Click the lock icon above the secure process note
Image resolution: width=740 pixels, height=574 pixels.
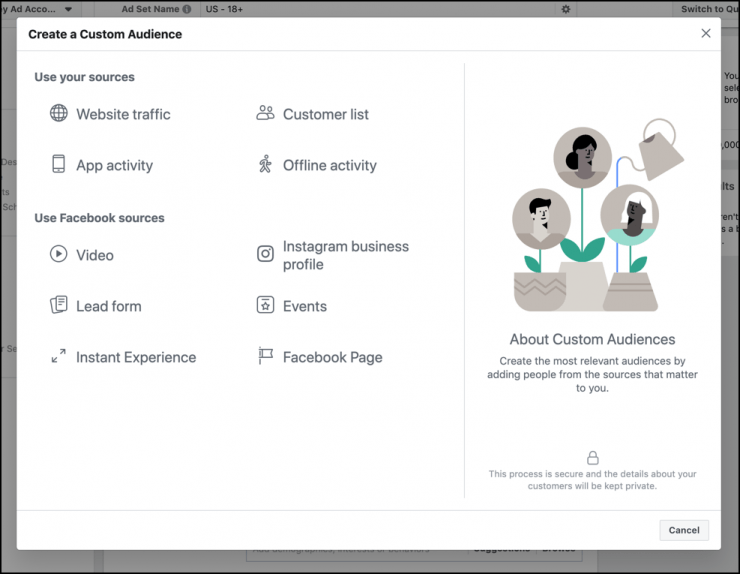593,458
